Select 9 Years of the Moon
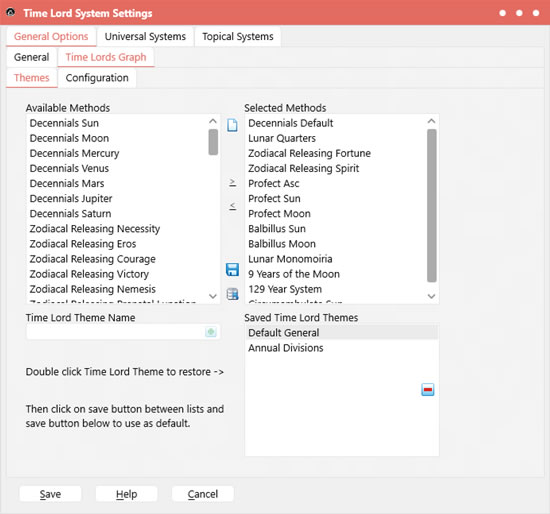The width and height of the screenshot is (550, 514). pyautogui.click(x=336, y=274)
